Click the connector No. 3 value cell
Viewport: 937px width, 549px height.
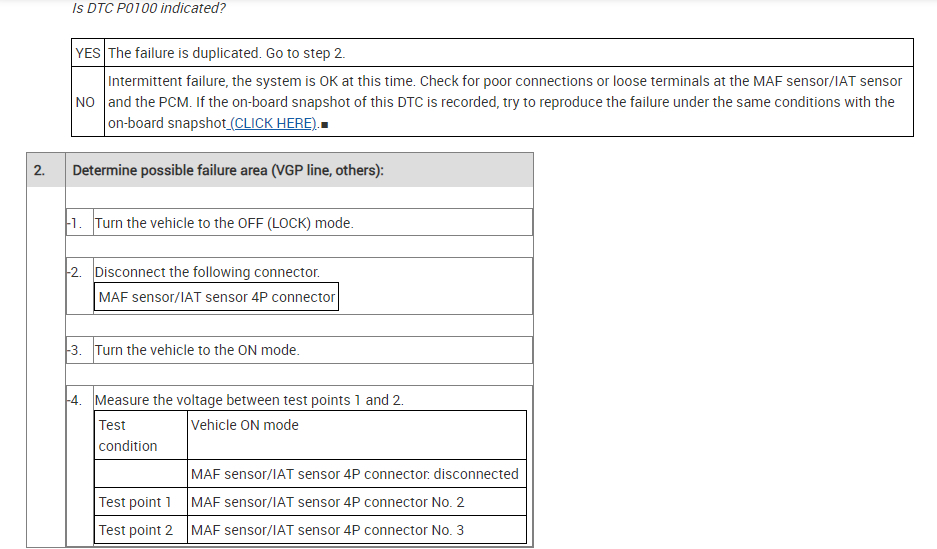357,530
